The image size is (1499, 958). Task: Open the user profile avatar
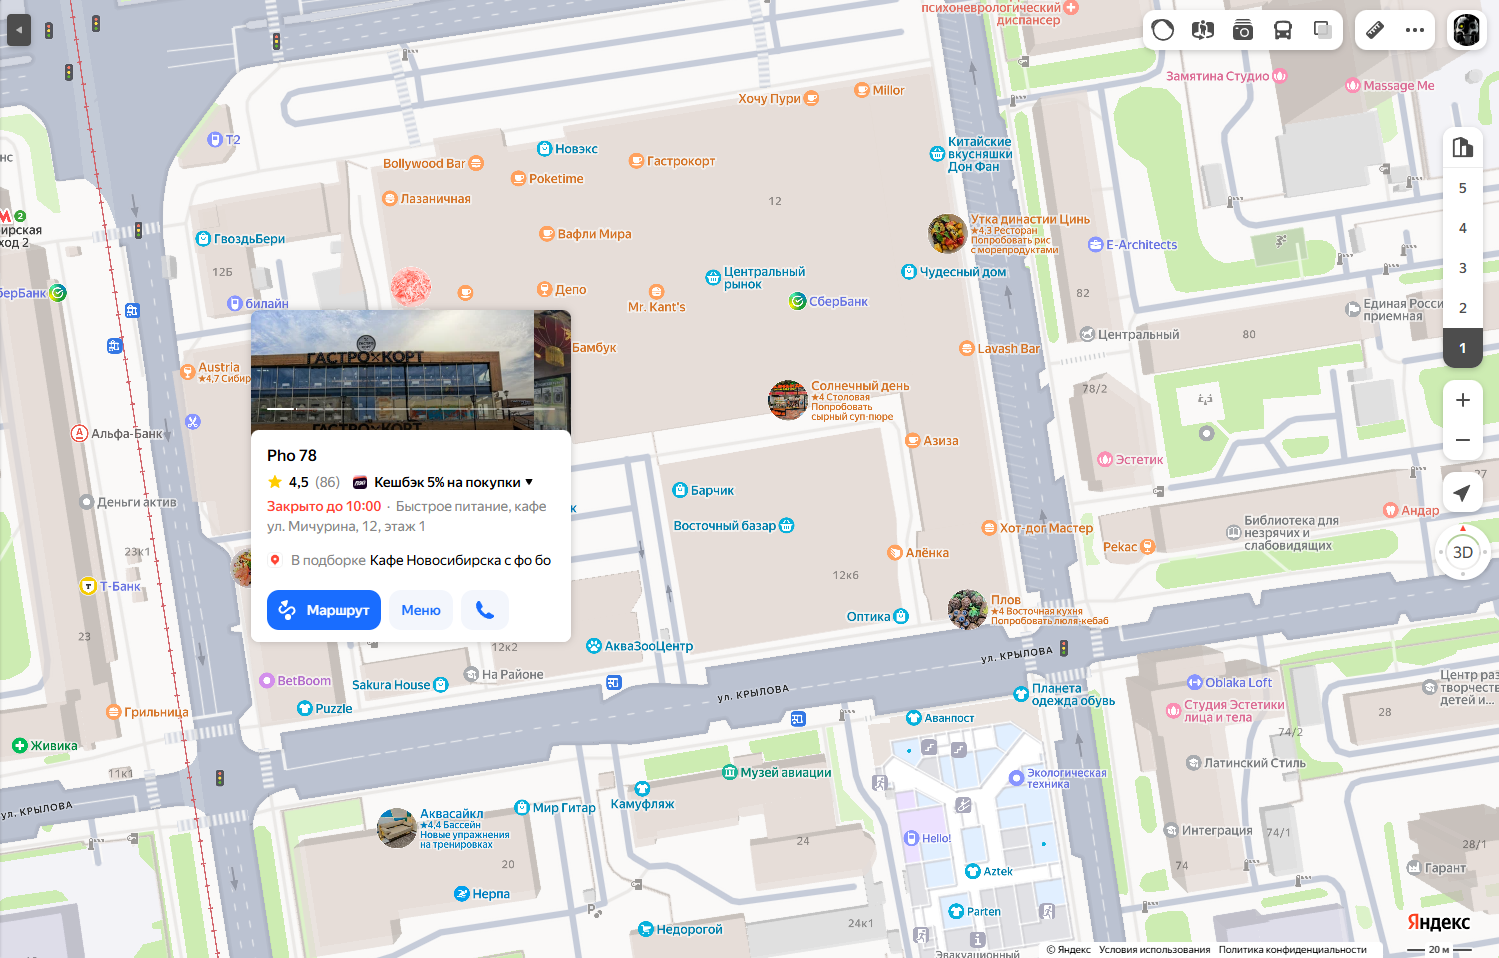coord(1467,30)
